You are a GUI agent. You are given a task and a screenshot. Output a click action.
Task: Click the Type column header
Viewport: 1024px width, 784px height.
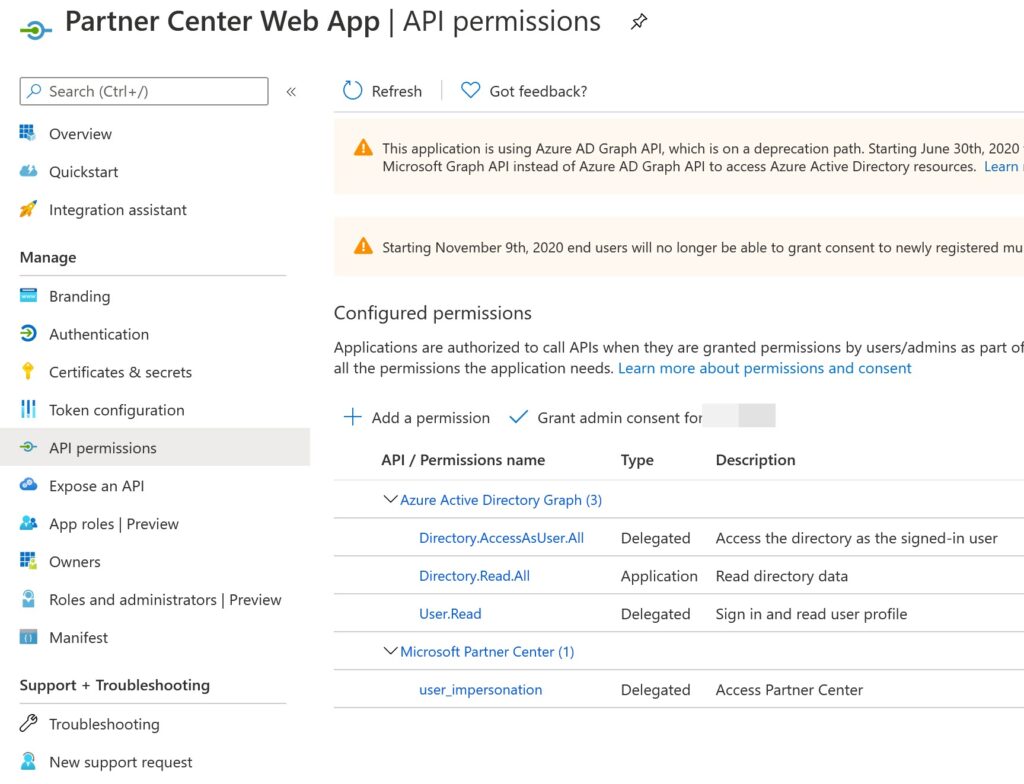pos(637,460)
